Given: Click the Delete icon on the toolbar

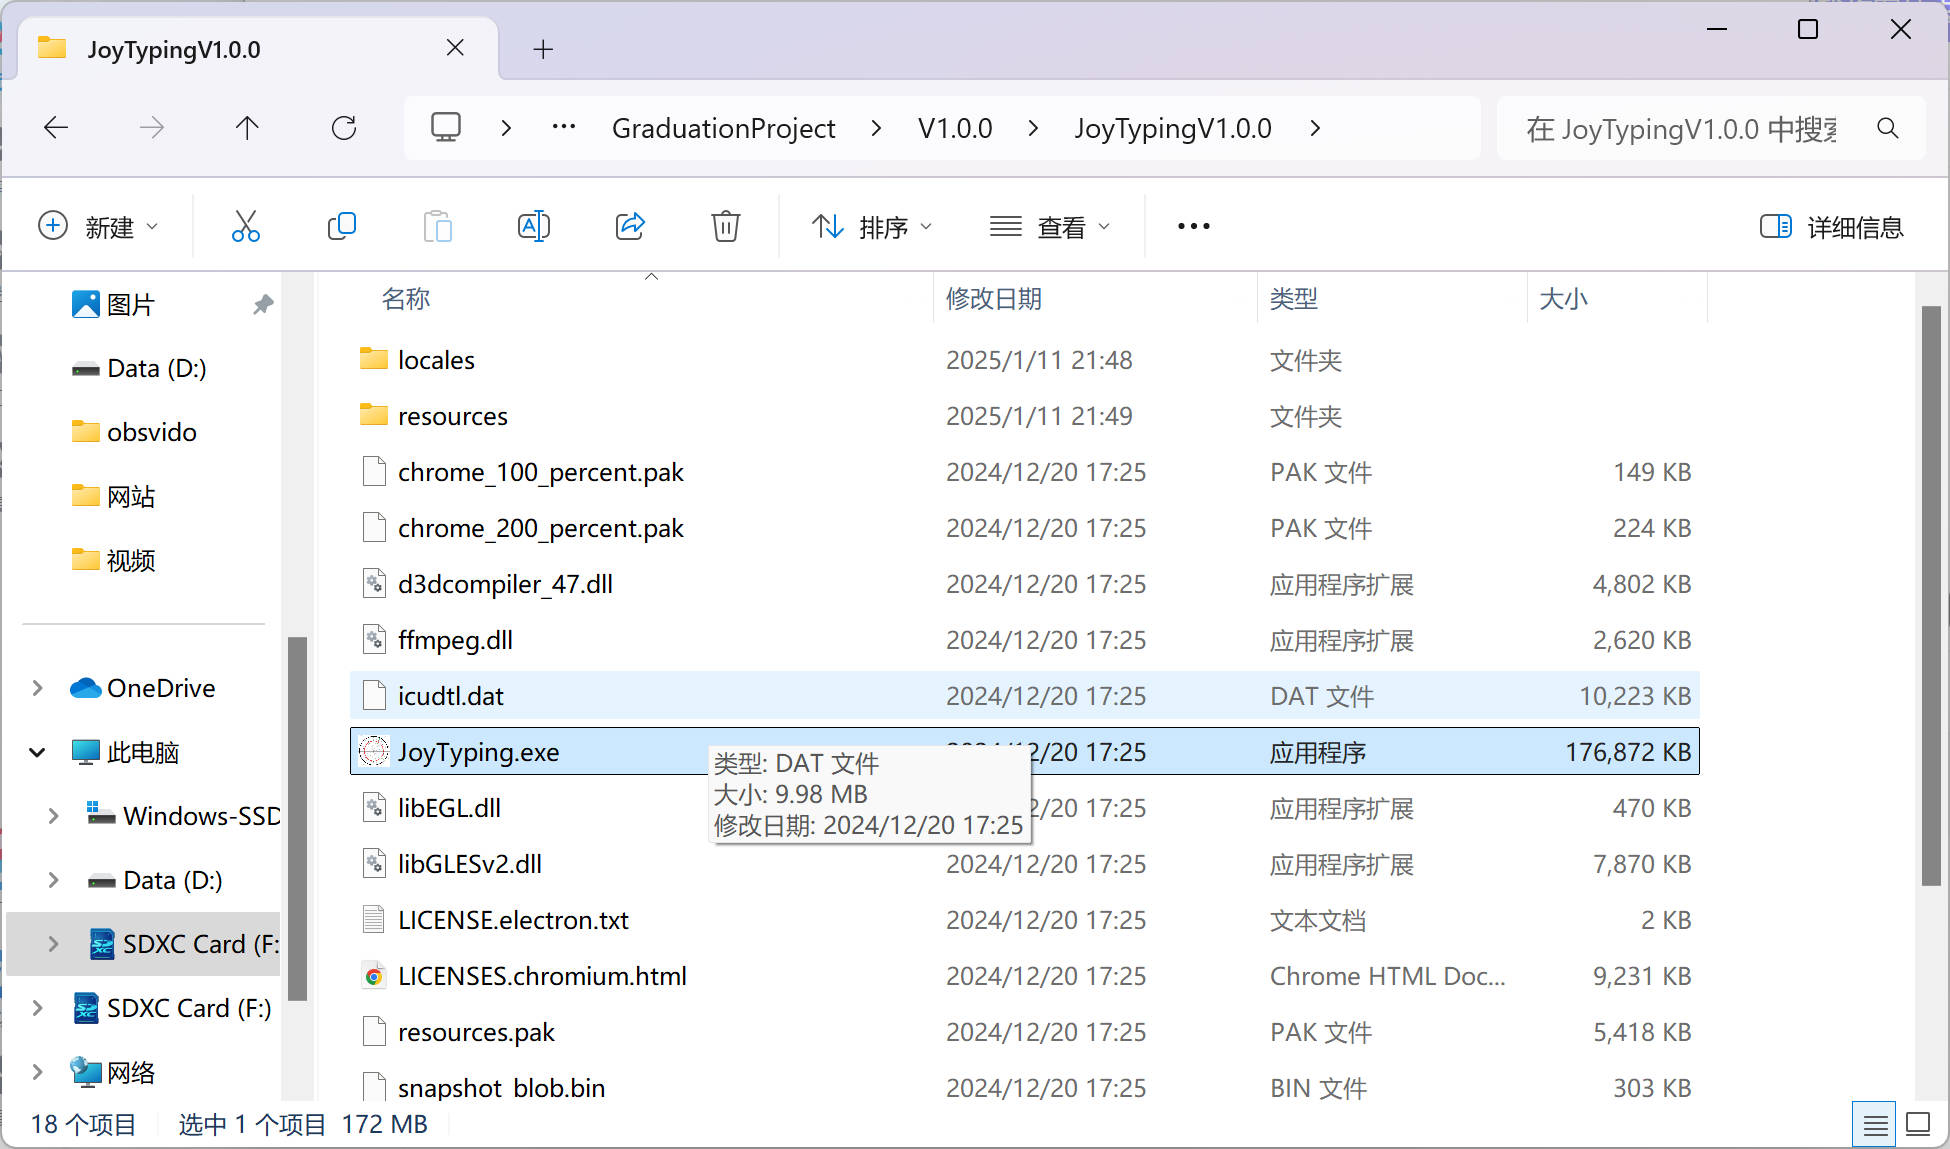Looking at the screenshot, I should 726,226.
